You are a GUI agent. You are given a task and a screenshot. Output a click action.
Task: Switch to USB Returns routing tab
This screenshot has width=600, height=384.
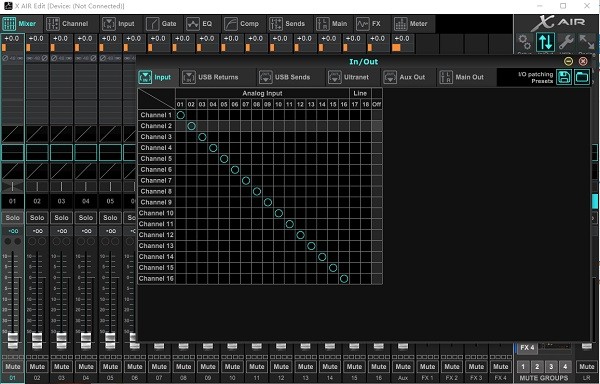pyautogui.click(x=210, y=77)
